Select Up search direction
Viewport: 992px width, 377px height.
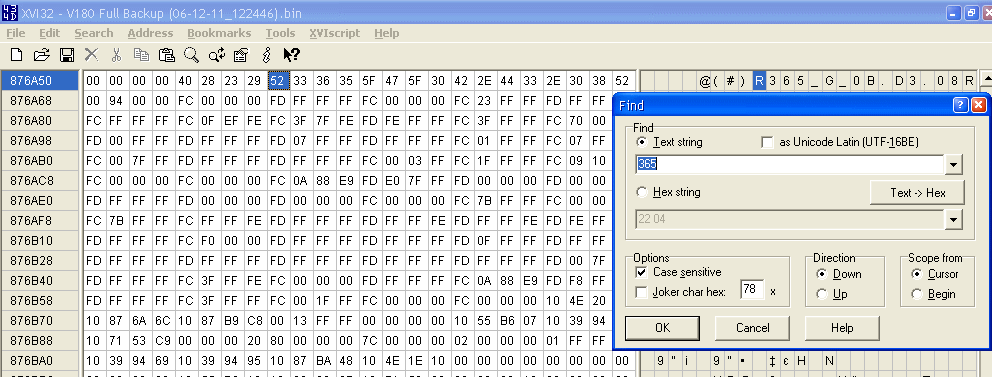821,294
